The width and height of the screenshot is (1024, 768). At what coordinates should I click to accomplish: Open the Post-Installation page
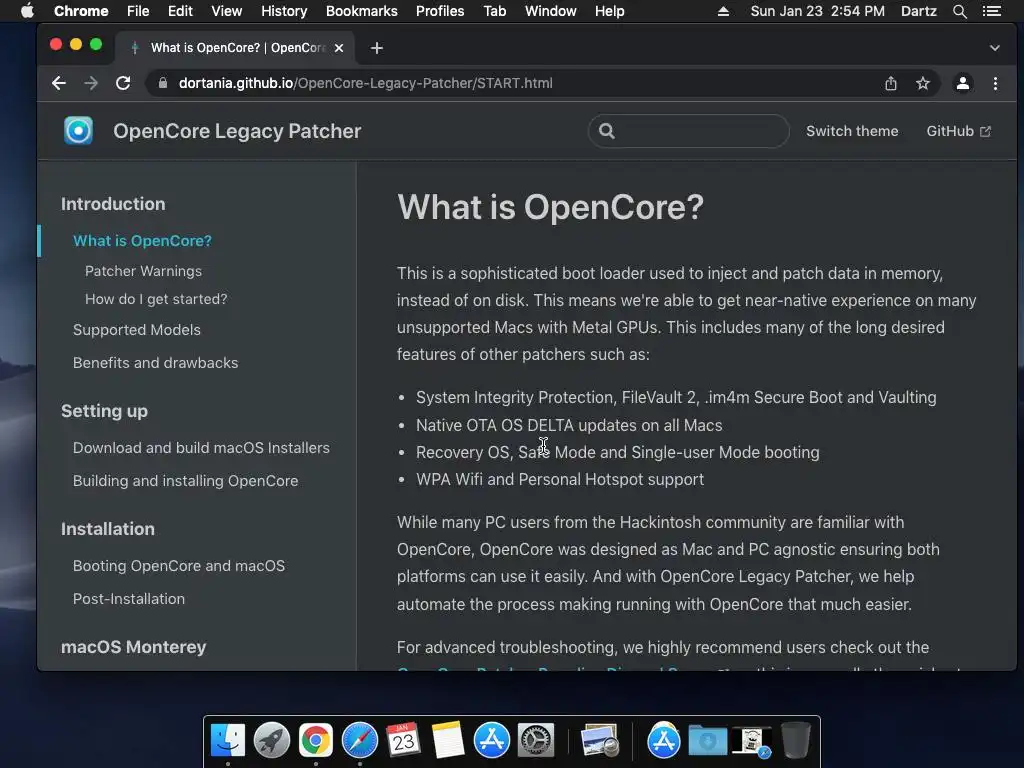(x=129, y=599)
